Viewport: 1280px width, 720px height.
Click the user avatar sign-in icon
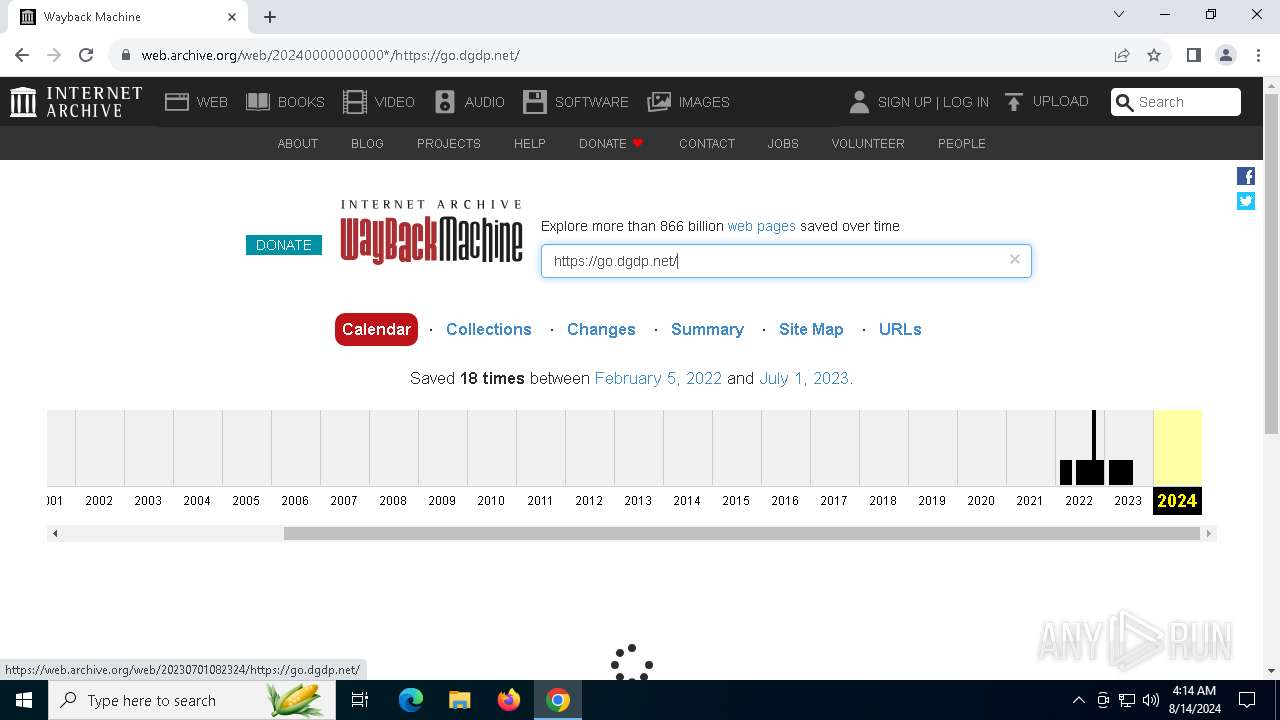pos(859,101)
